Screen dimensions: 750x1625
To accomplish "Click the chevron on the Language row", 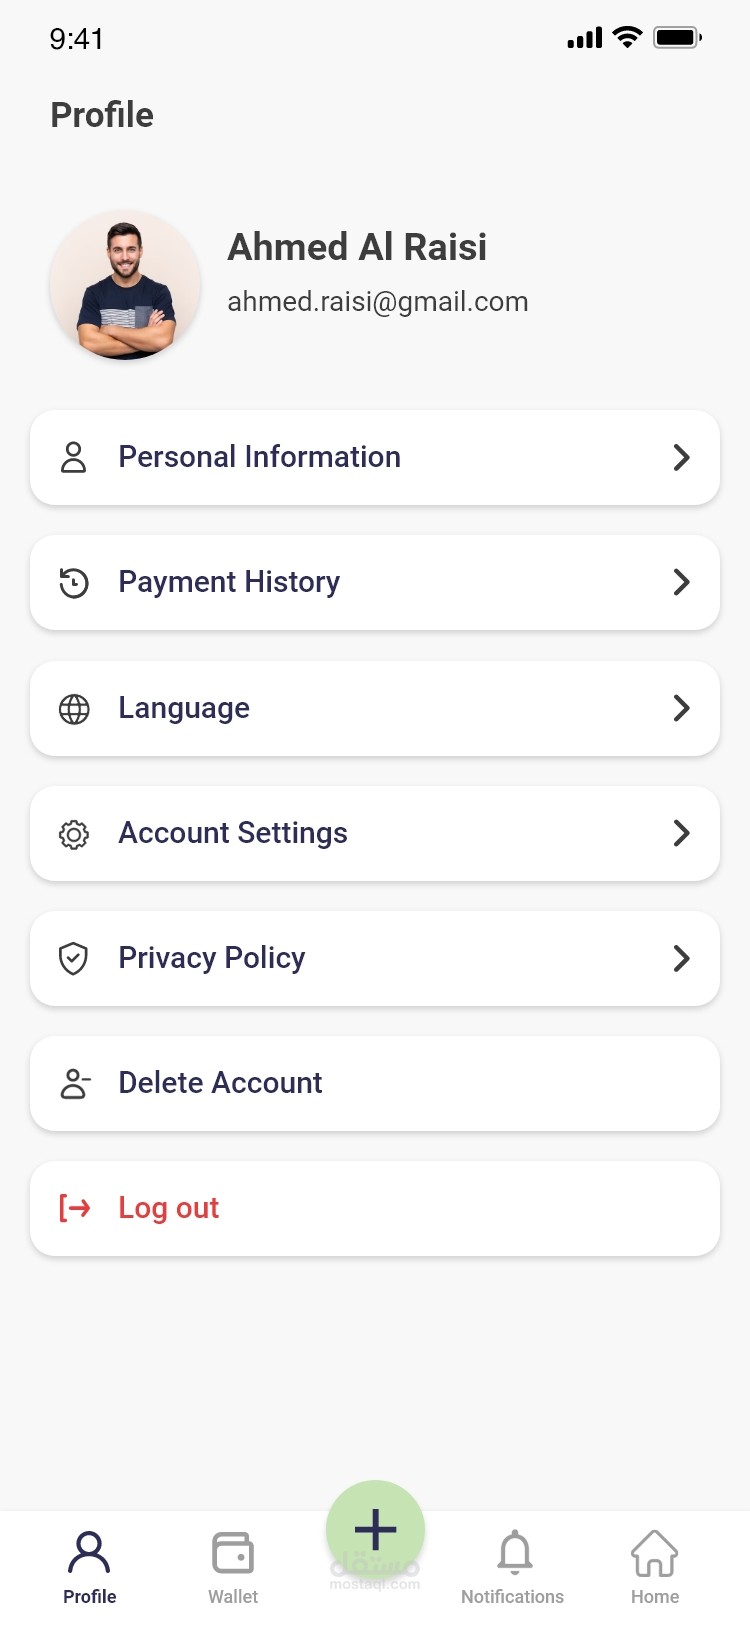I will click(682, 708).
